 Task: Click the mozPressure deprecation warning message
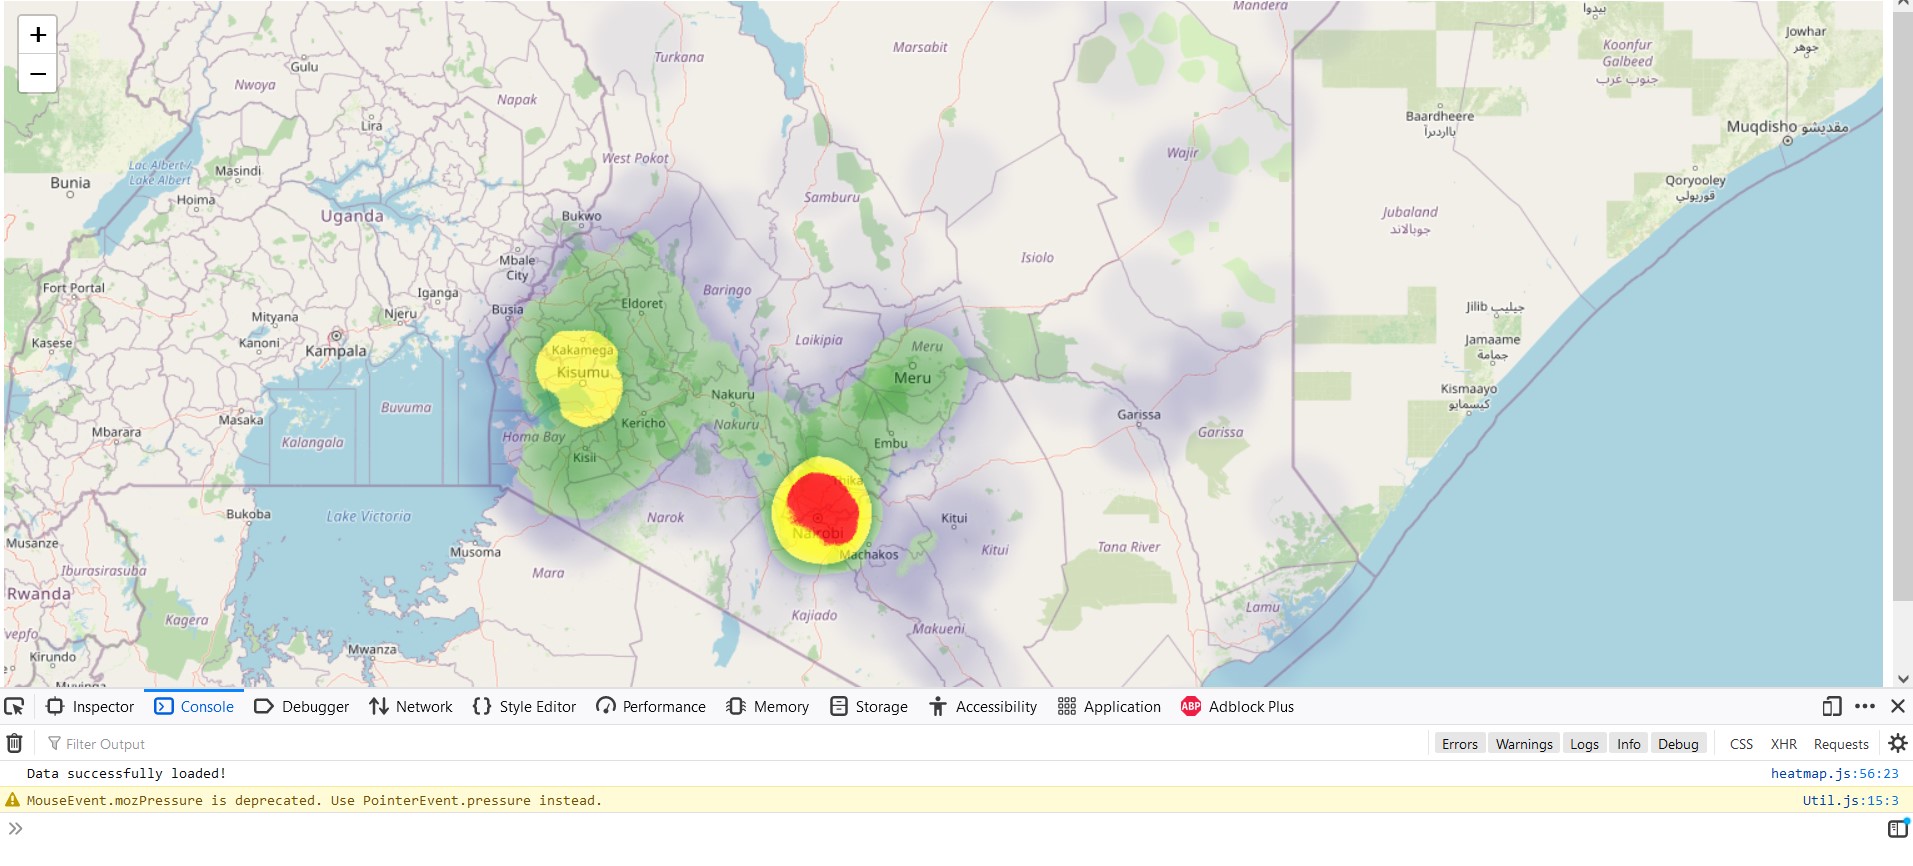[x=314, y=800]
